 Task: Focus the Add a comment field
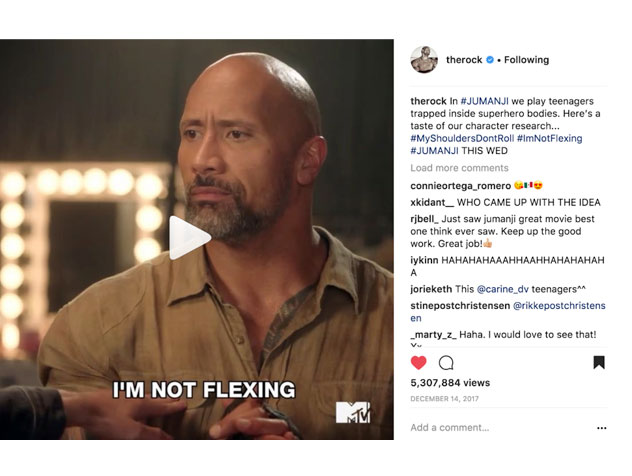(x=490, y=428)
